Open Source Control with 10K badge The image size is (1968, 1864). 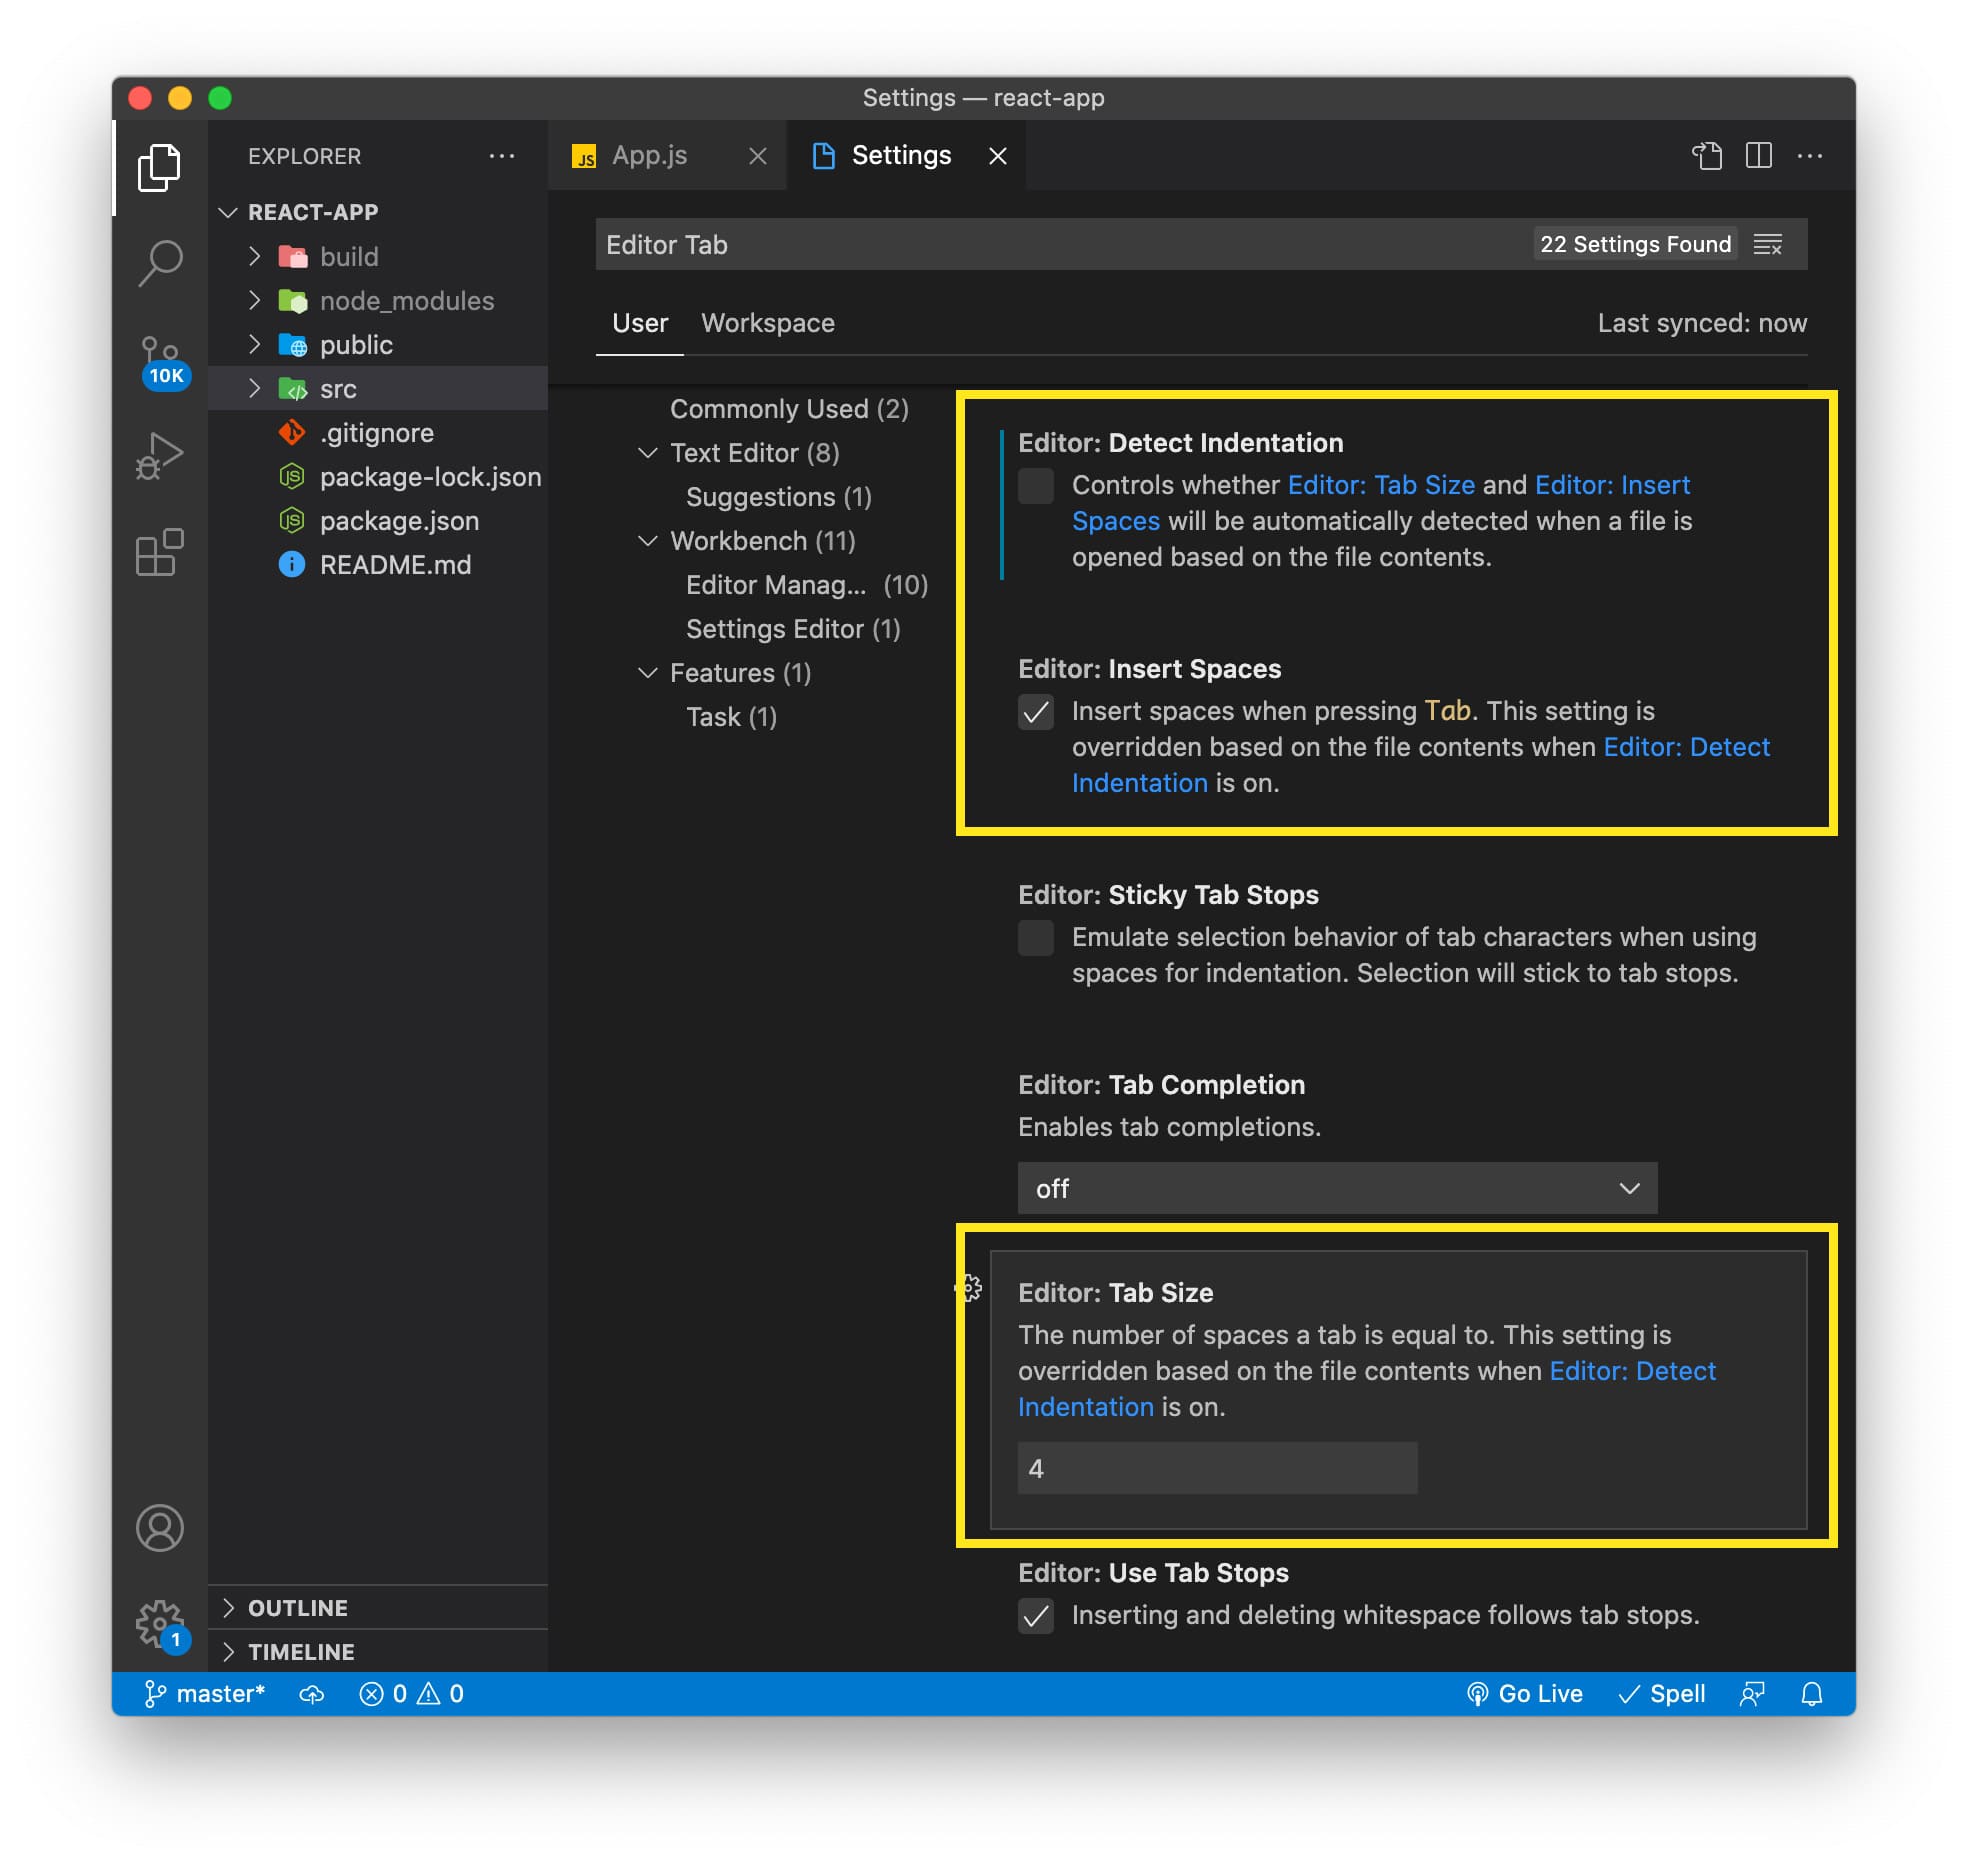160,358
